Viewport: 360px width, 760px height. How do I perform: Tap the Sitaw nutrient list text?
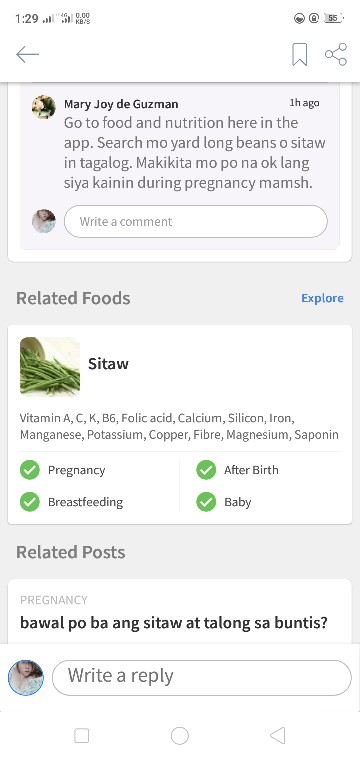tap(179, 427)
